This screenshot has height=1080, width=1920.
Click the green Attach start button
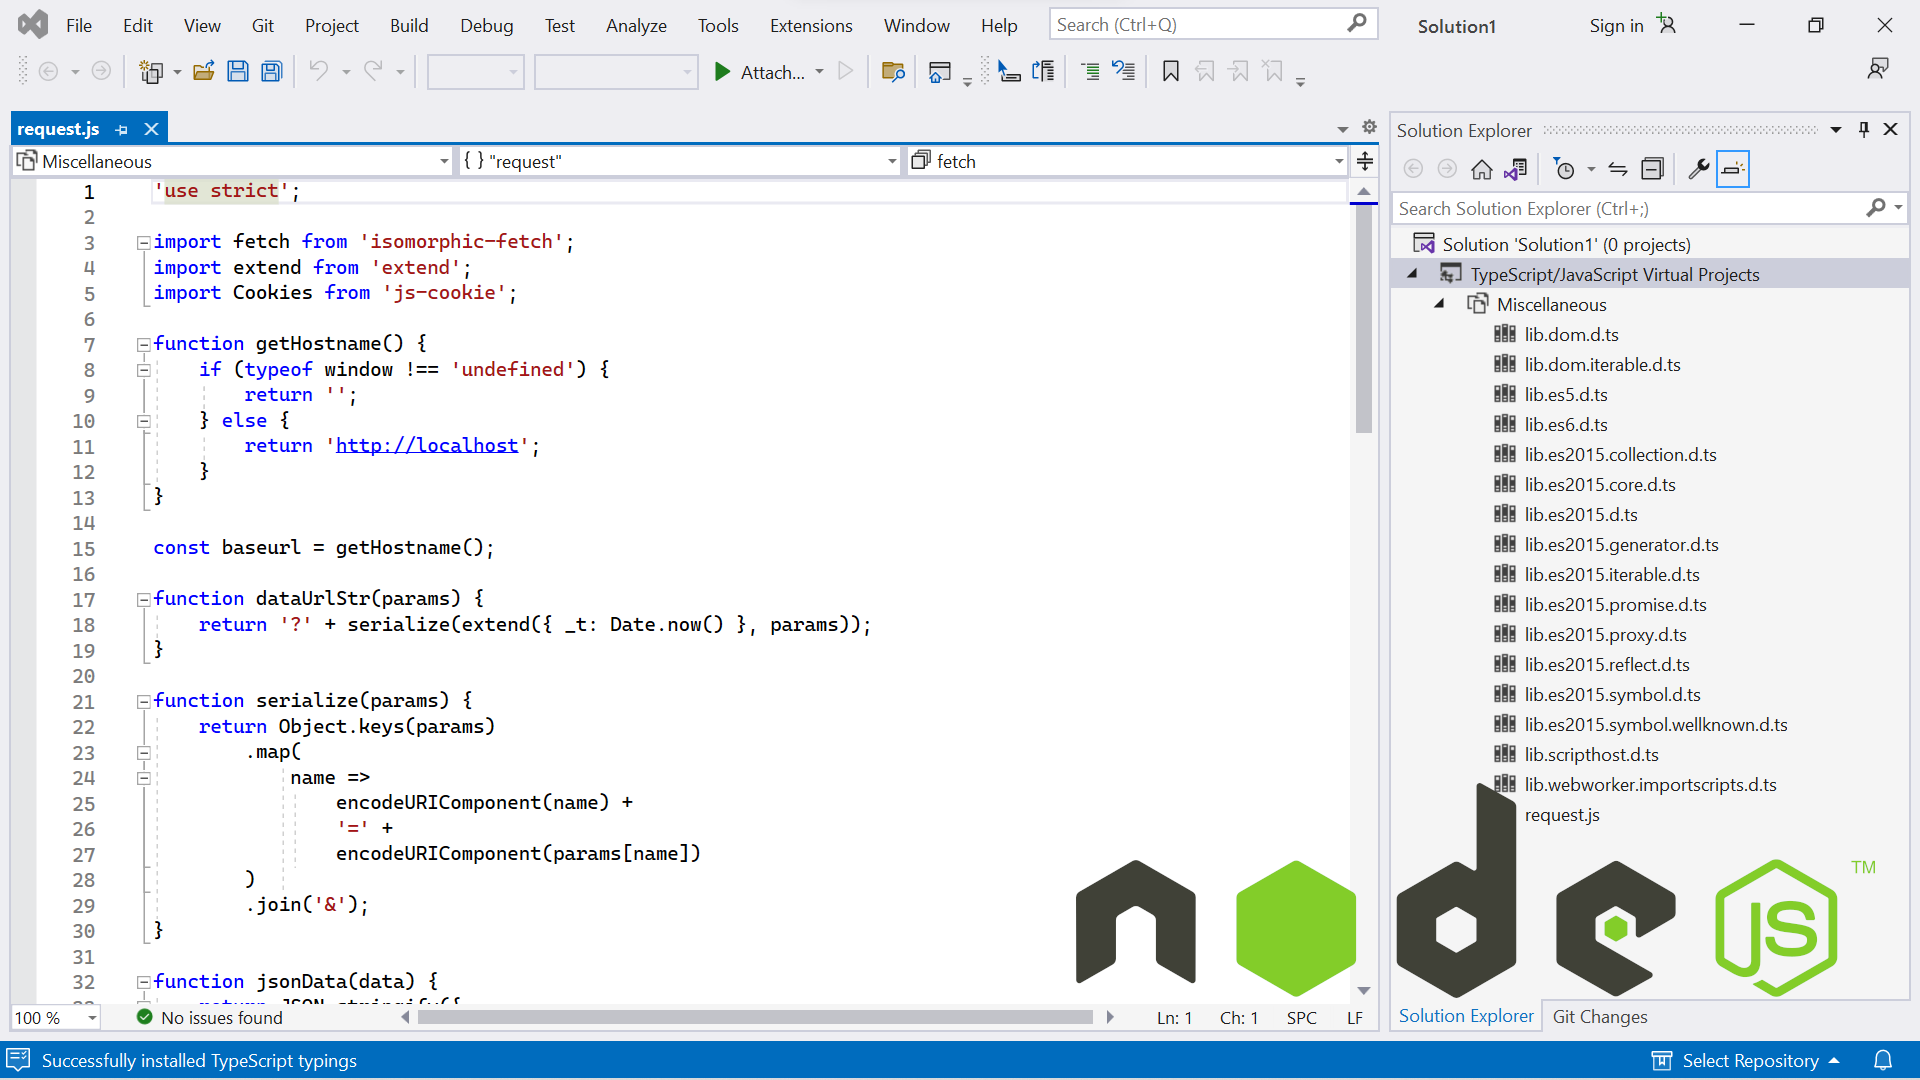pyautogui.click(x=759, y=72)
